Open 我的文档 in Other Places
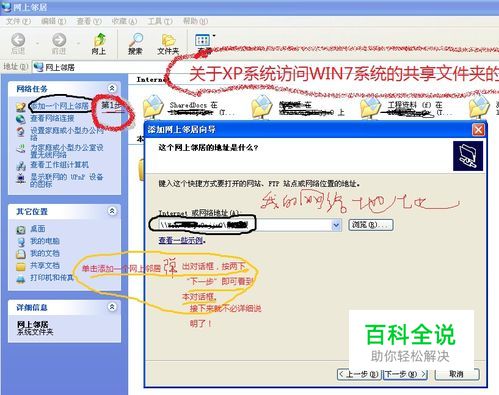The width and height of the screenshot is (499, 395). (45, 253)
